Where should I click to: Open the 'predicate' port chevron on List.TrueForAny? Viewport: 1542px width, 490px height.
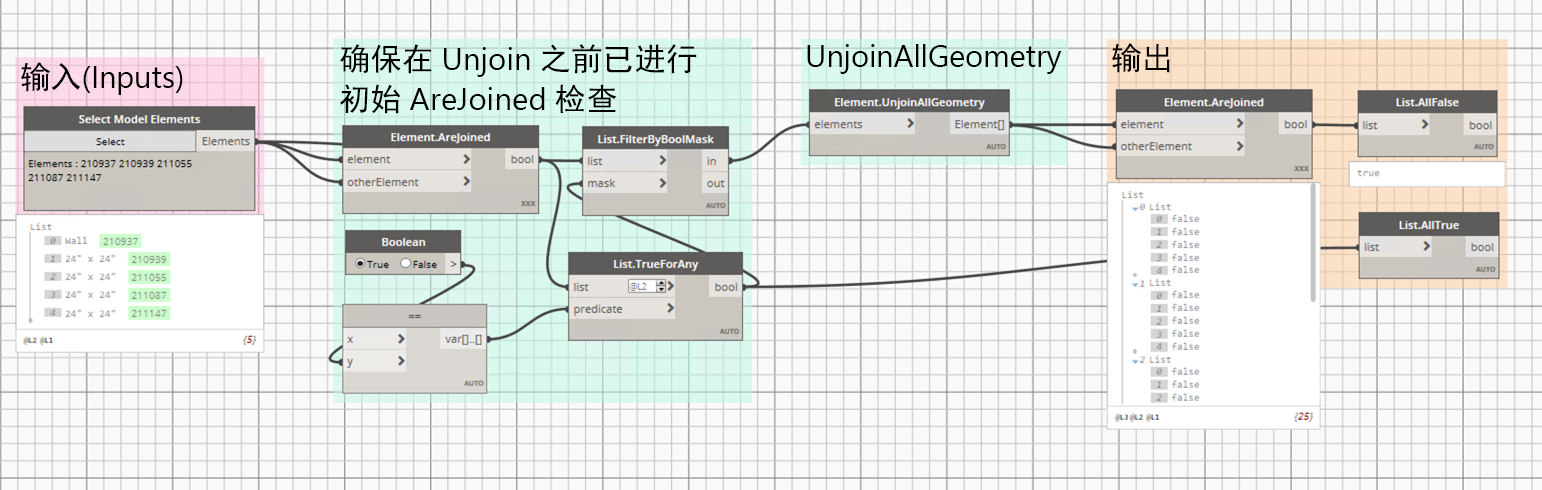click(672, 309)
